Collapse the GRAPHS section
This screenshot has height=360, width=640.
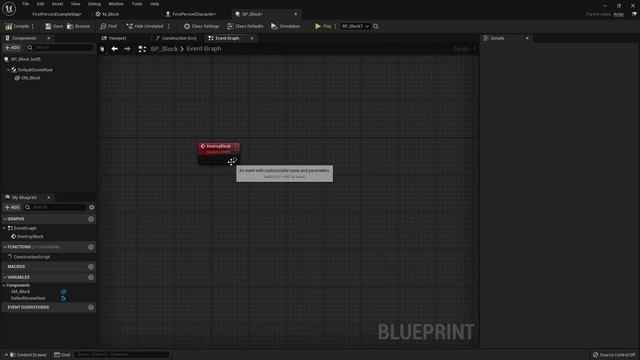coord(5,219)
